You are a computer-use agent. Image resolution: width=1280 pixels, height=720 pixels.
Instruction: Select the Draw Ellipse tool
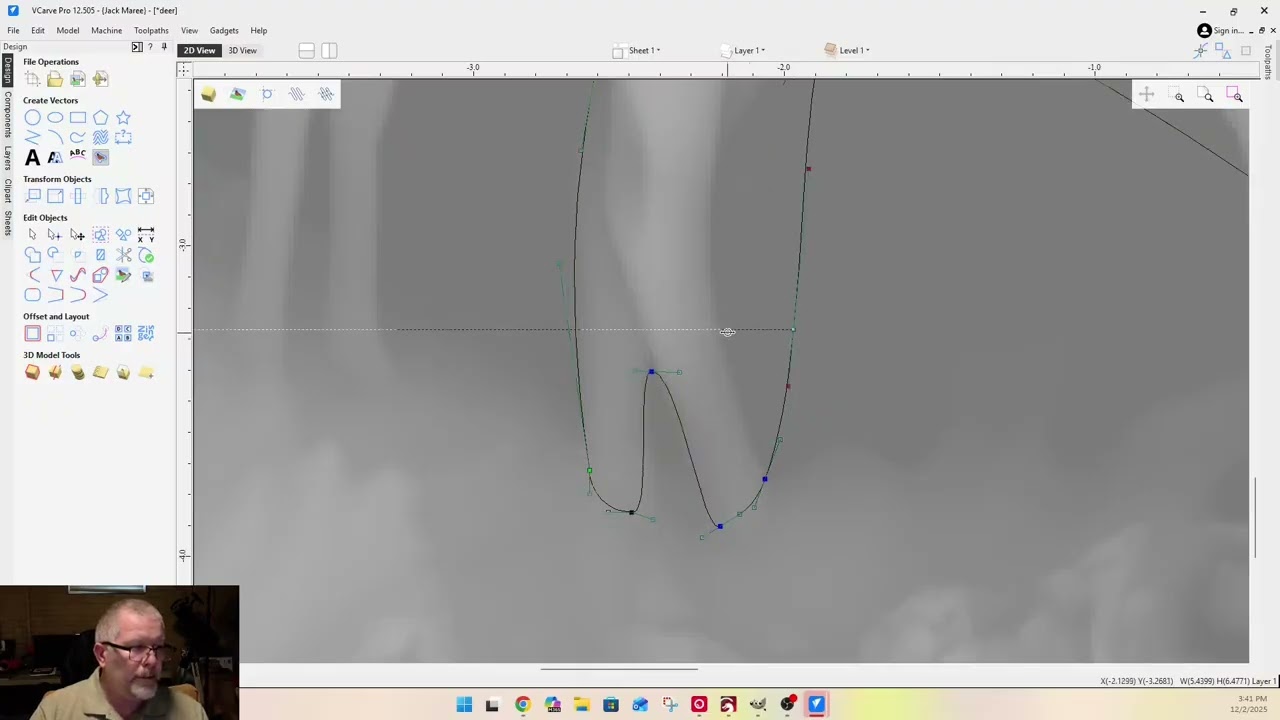(55, 118)
